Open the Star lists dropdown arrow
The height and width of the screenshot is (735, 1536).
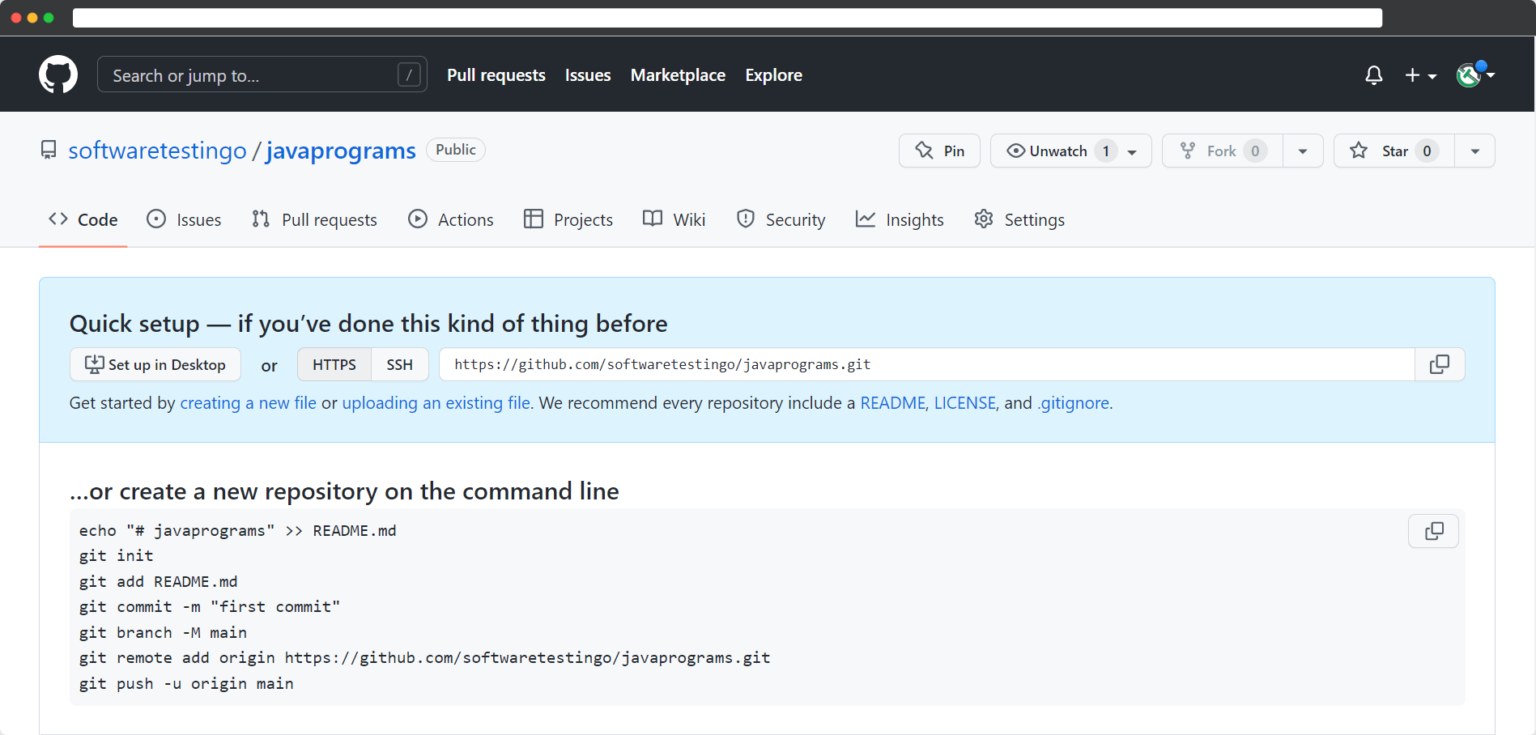(x=1474, y=151)
